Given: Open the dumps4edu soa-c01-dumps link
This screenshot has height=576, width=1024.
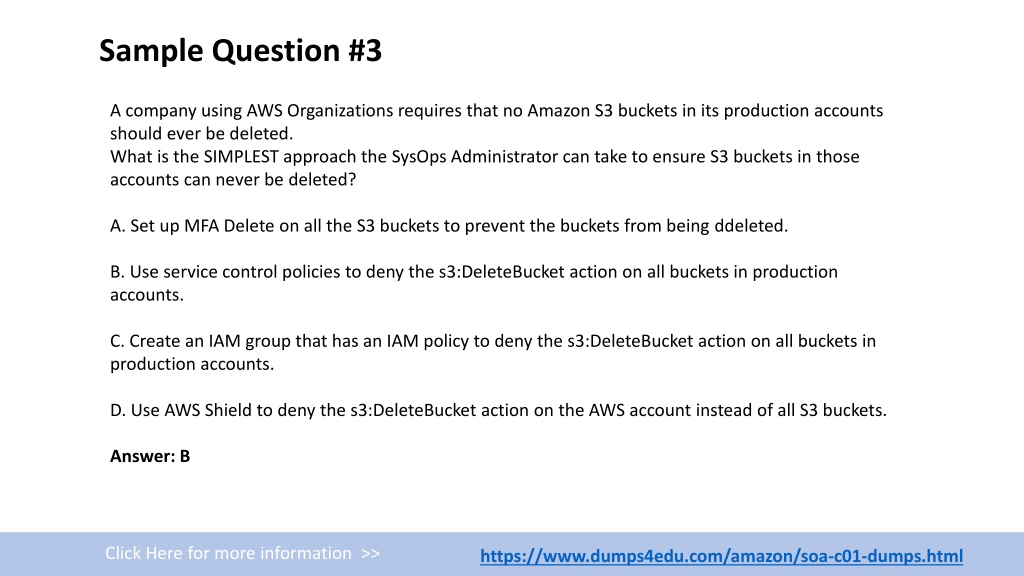Looking at the screenshot, I should coord(721,556).
